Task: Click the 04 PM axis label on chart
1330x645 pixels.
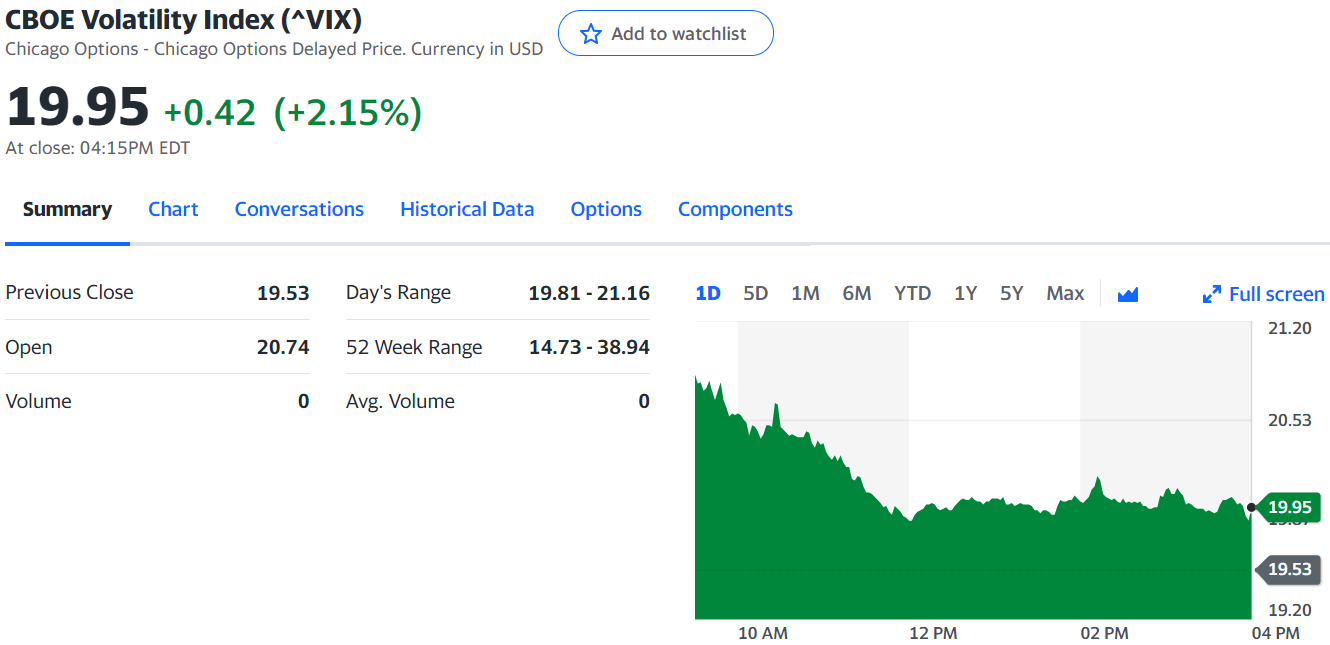Action: point(1276,633)
